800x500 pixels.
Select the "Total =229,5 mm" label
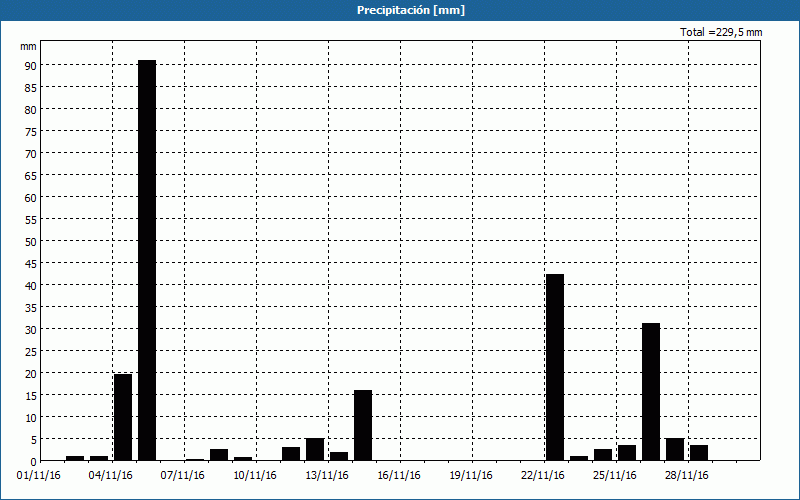pos(721,32)
